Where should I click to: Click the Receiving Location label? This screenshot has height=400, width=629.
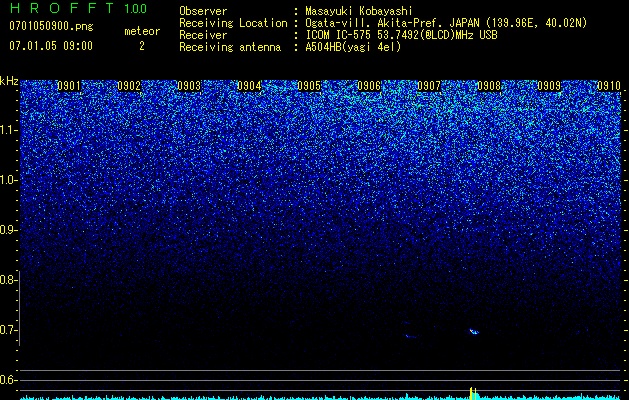pyautogui.click(x=233, y=23)
